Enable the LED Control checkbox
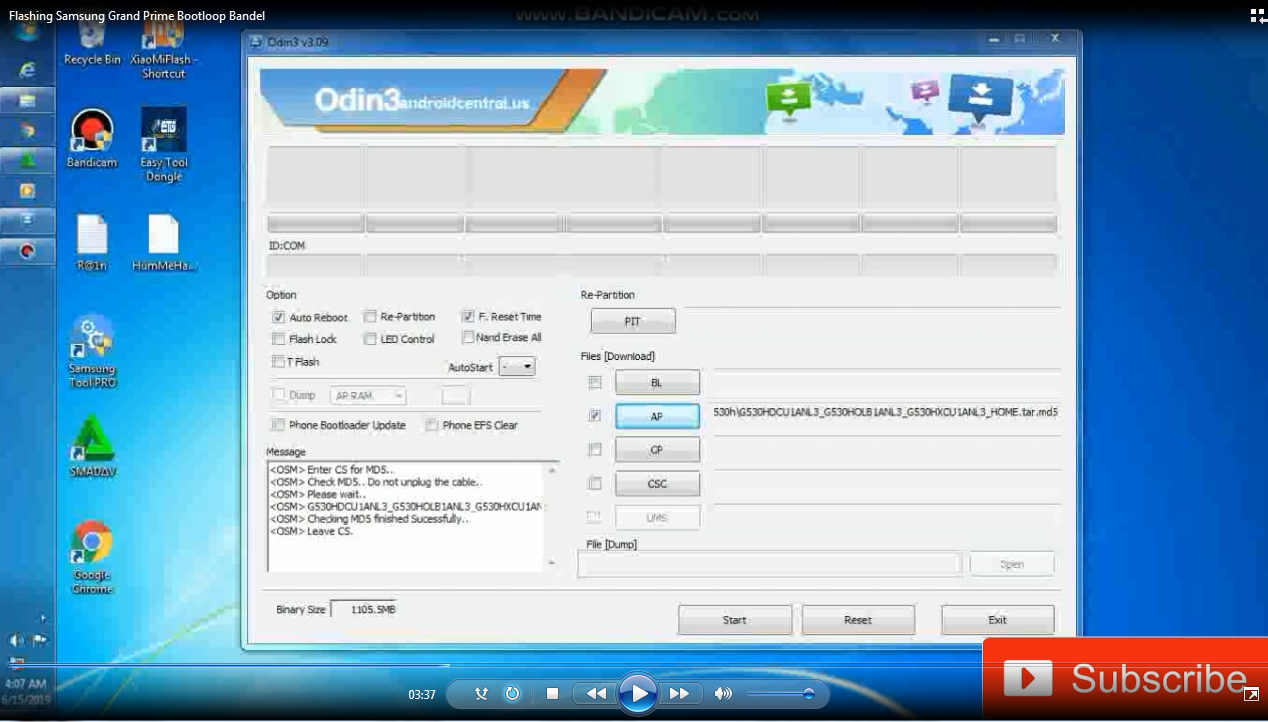This screenshot has width=1268, height=722. click(370, 339)
